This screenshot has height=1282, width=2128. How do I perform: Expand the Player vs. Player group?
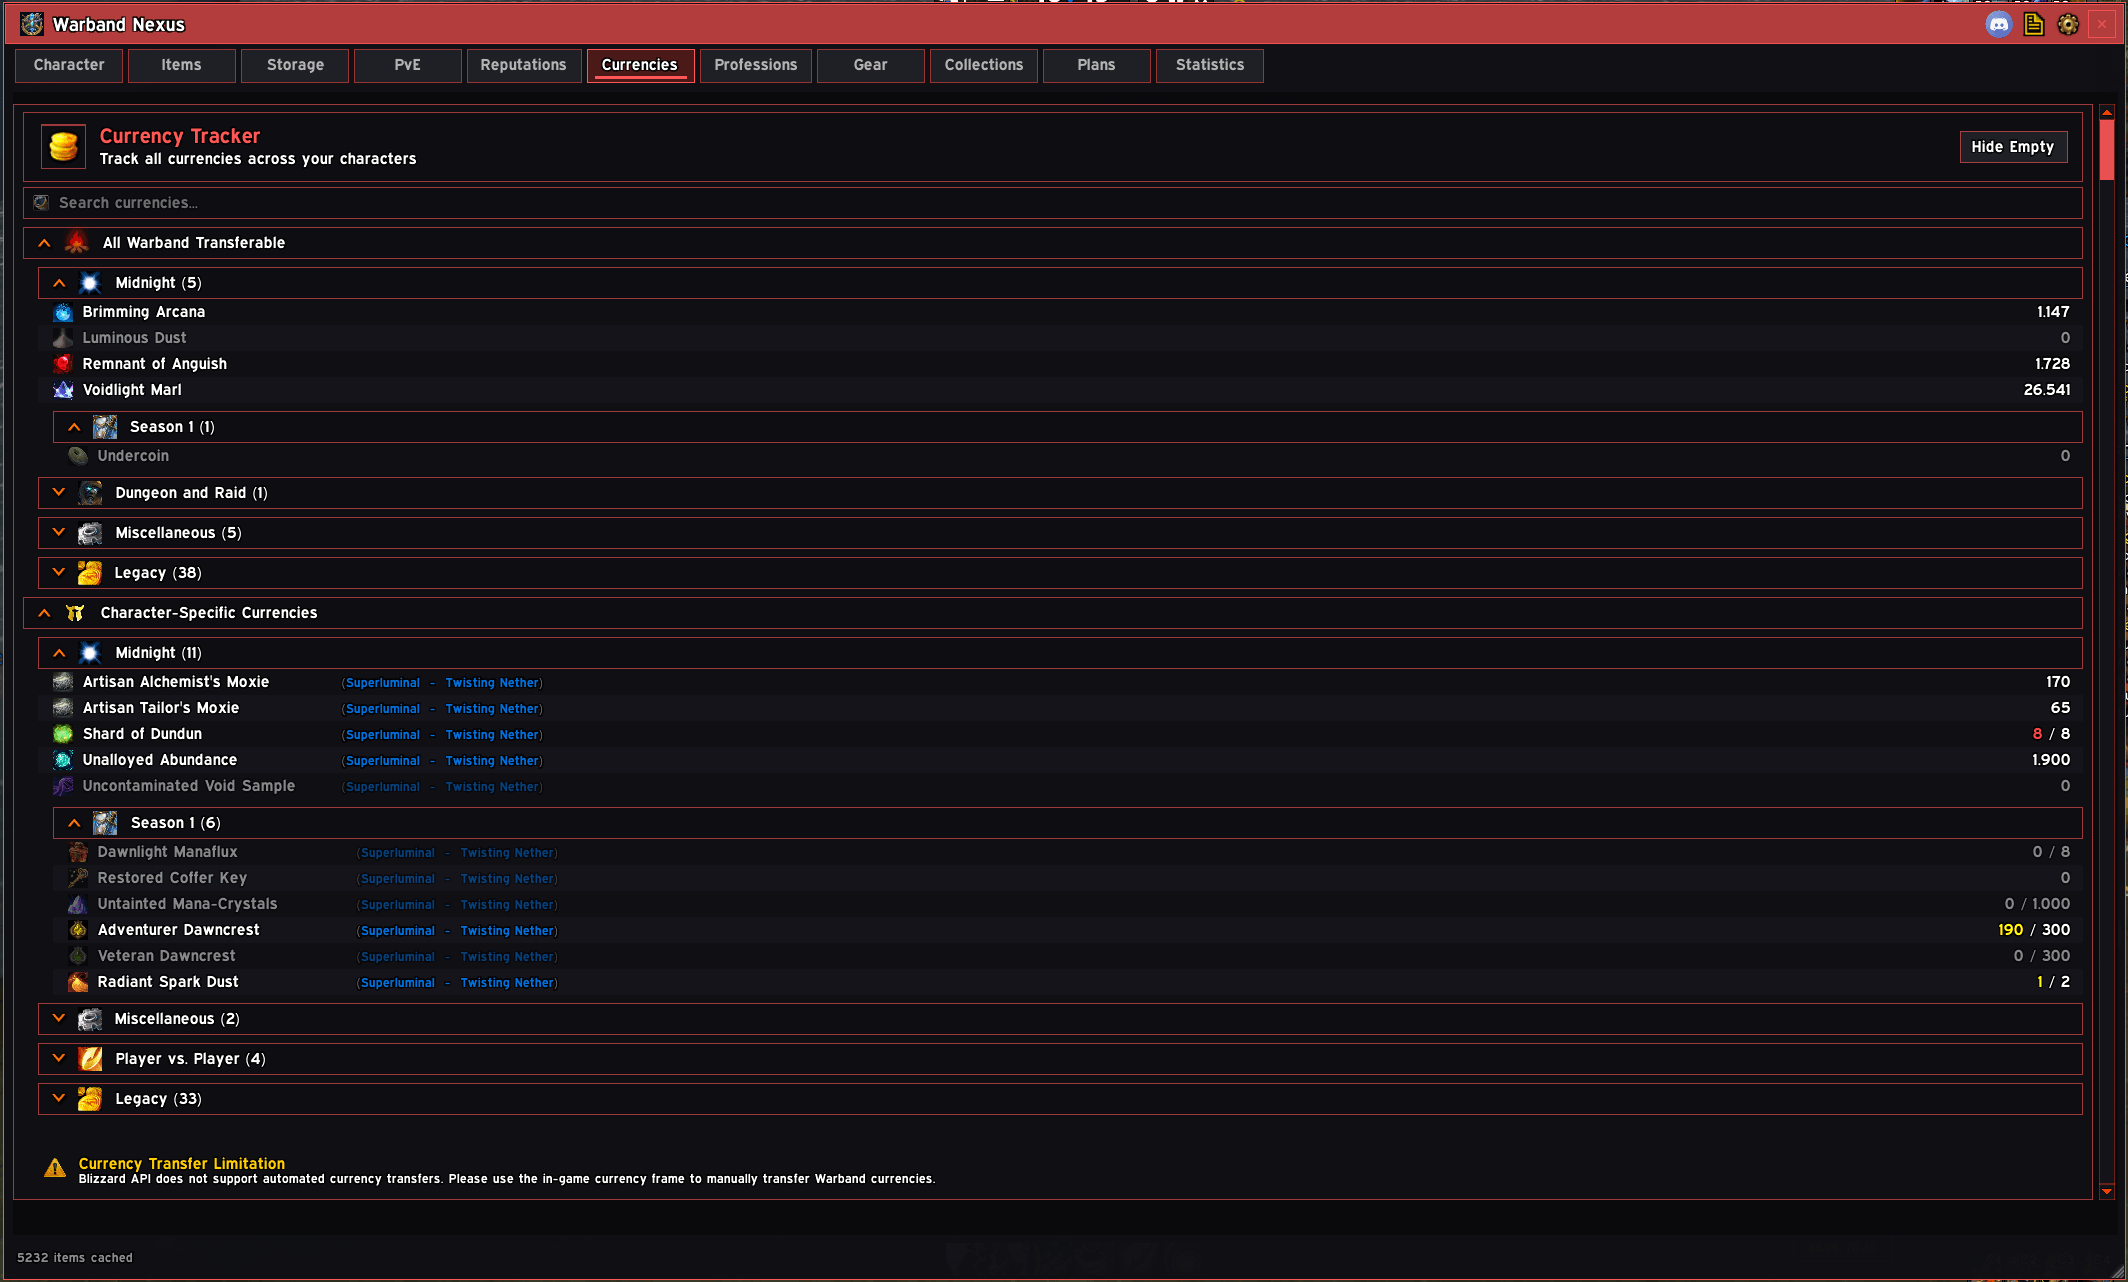coord(59,1058)
